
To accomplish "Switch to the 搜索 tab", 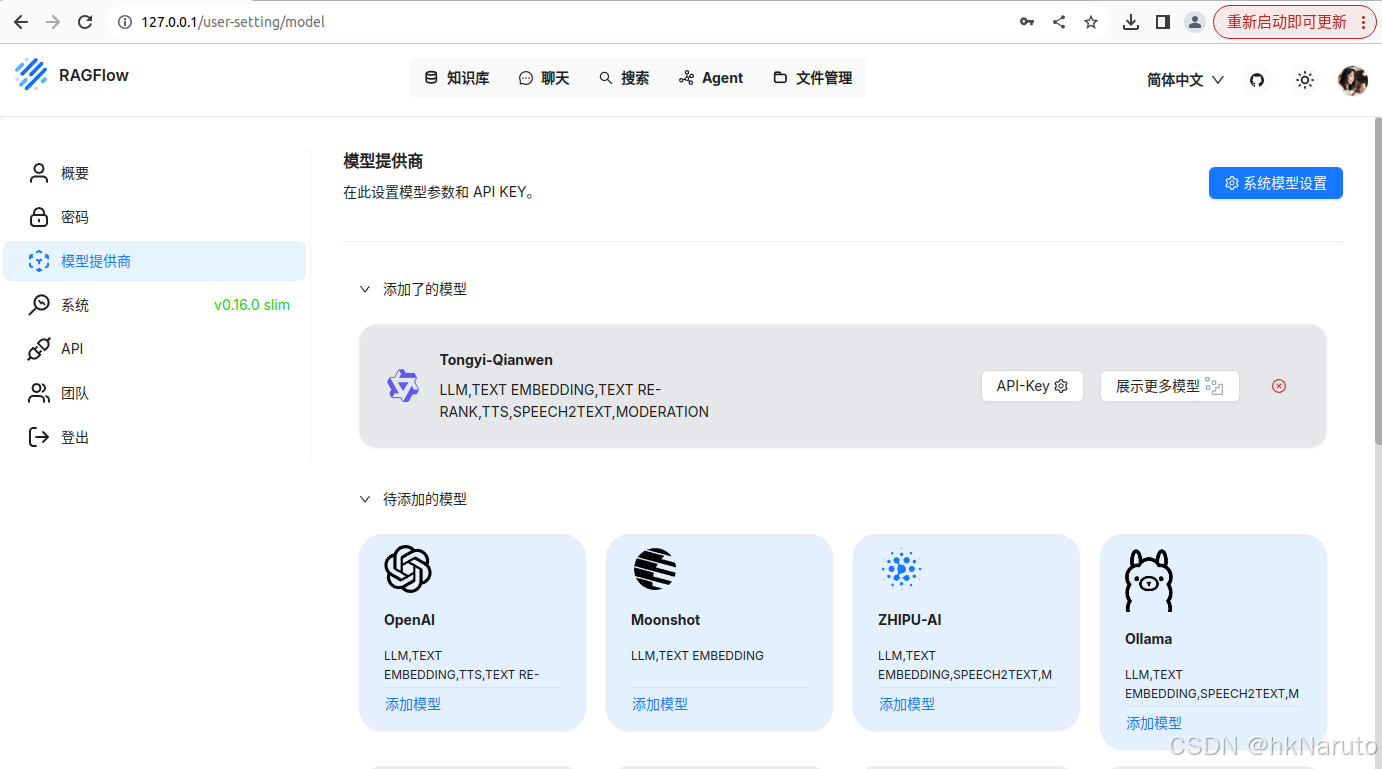I will pos(624,78).
